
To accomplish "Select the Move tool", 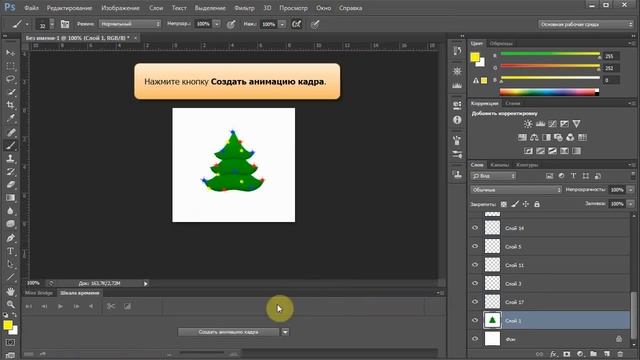I will (11, 53).
